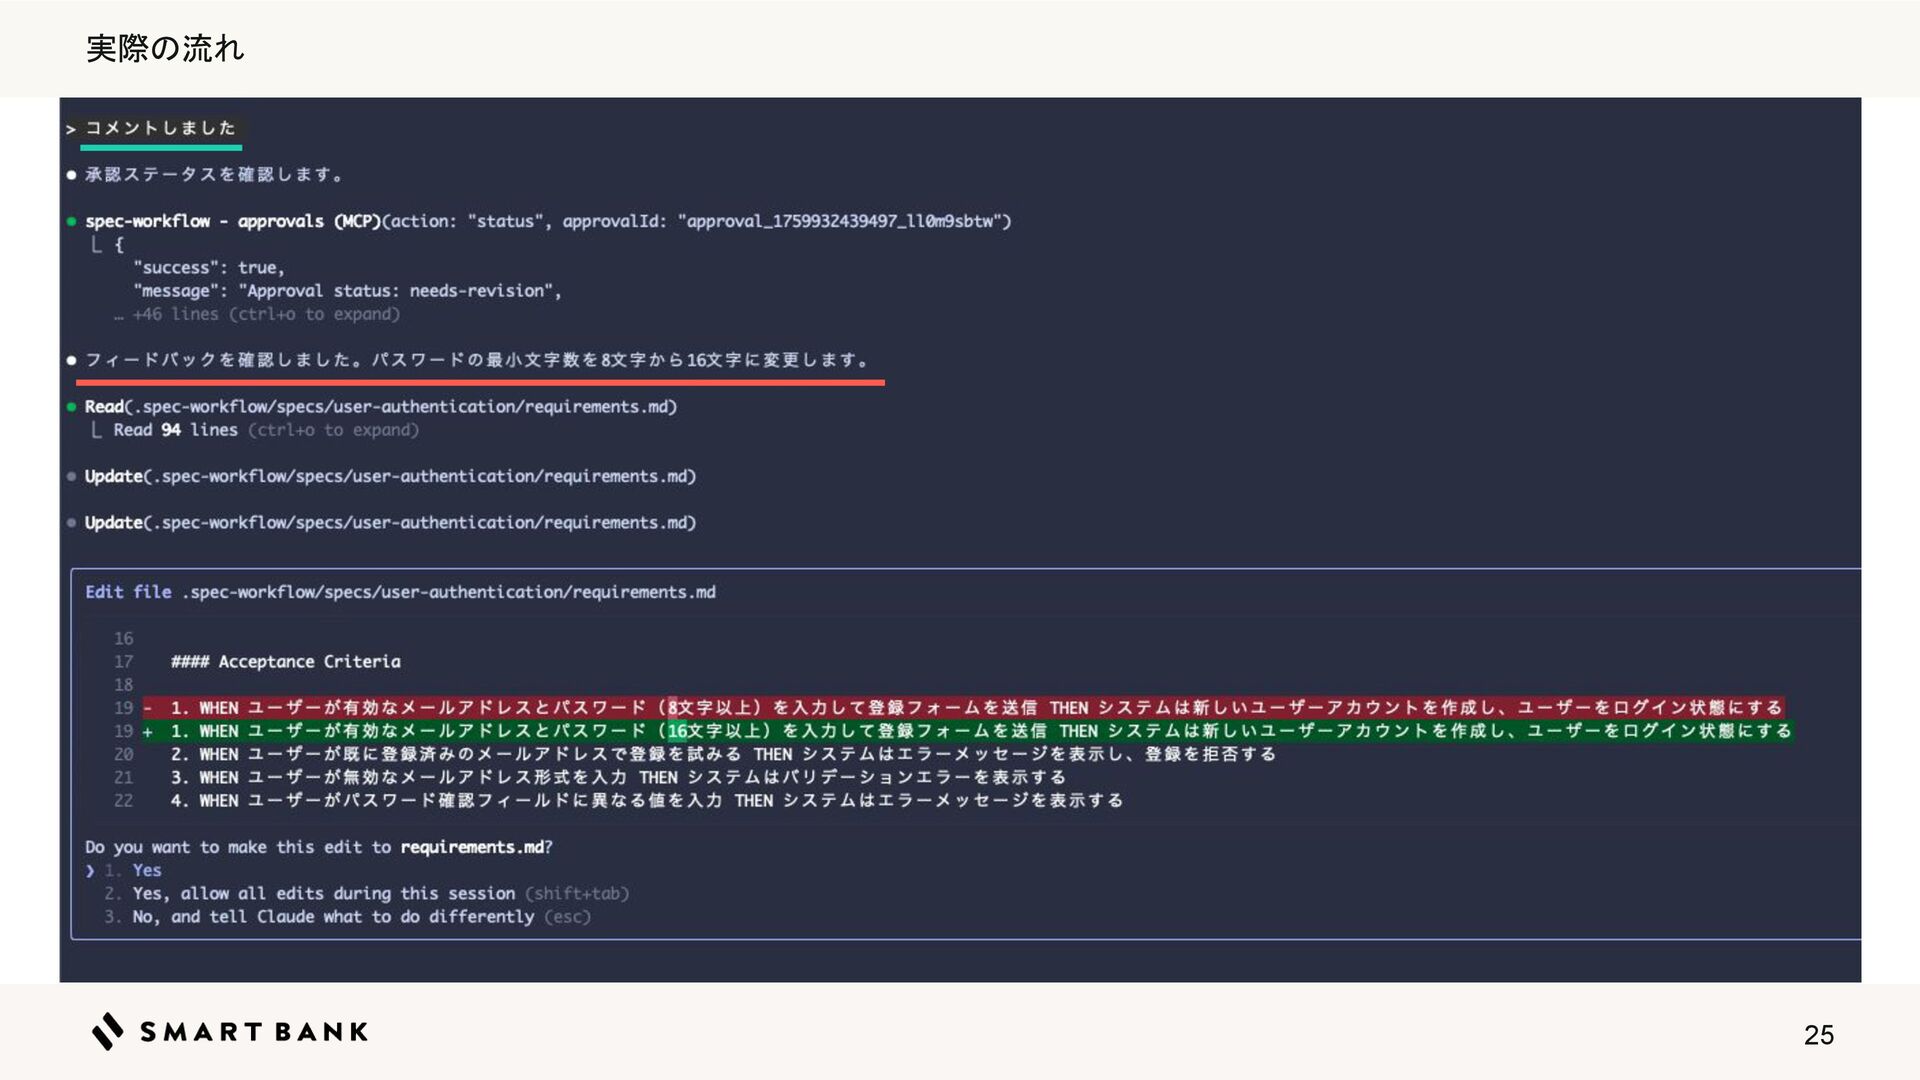Click the green bullet next to Read command

pos(72,407)
